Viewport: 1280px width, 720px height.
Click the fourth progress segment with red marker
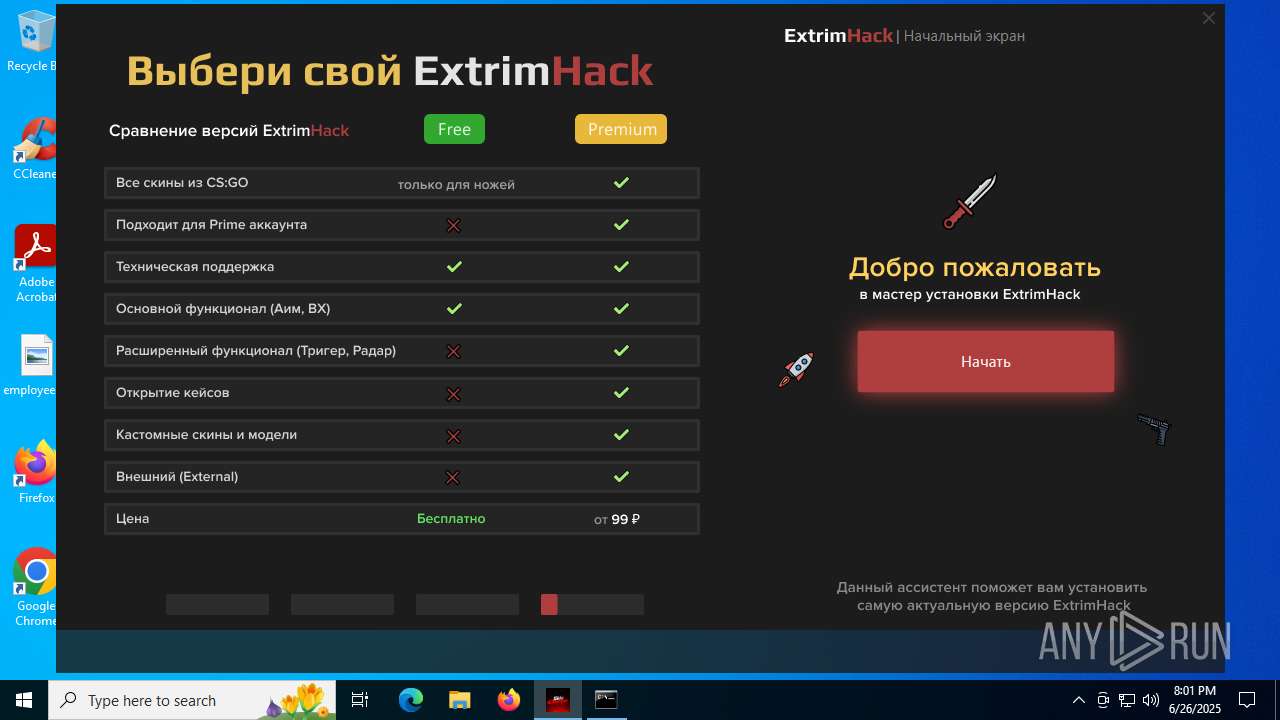point(592,604)
